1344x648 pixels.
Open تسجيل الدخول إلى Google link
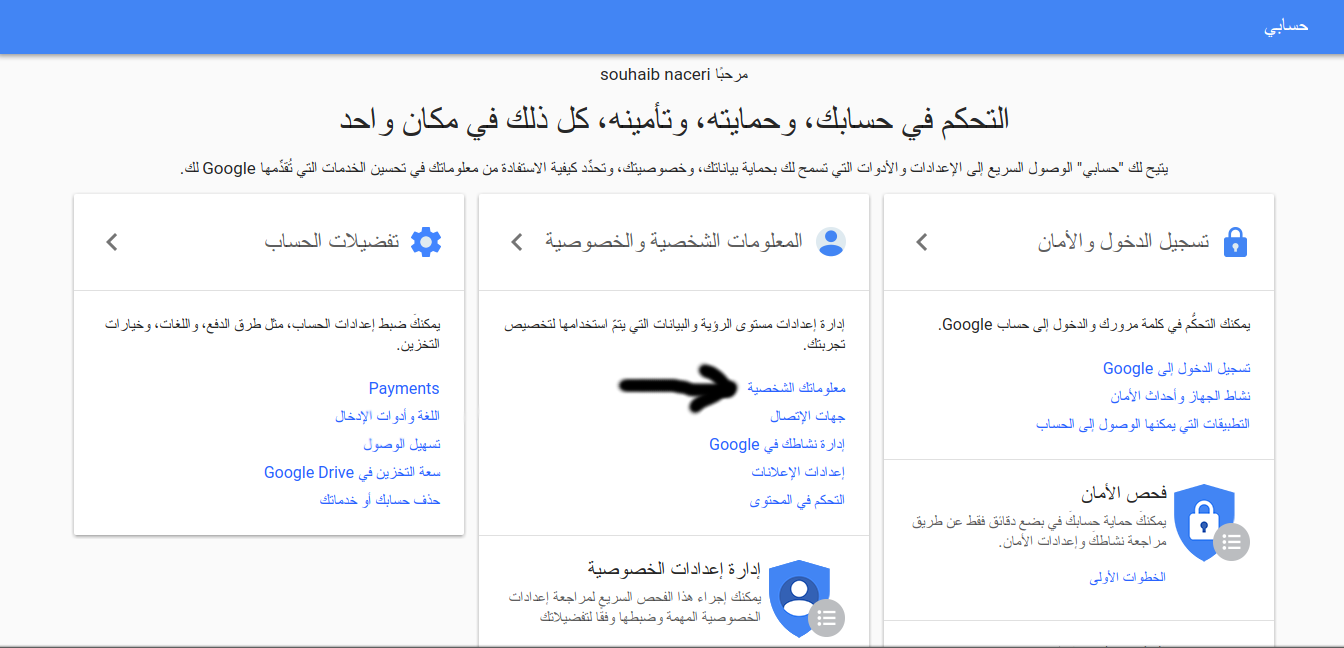click(x=1177, y=369)
